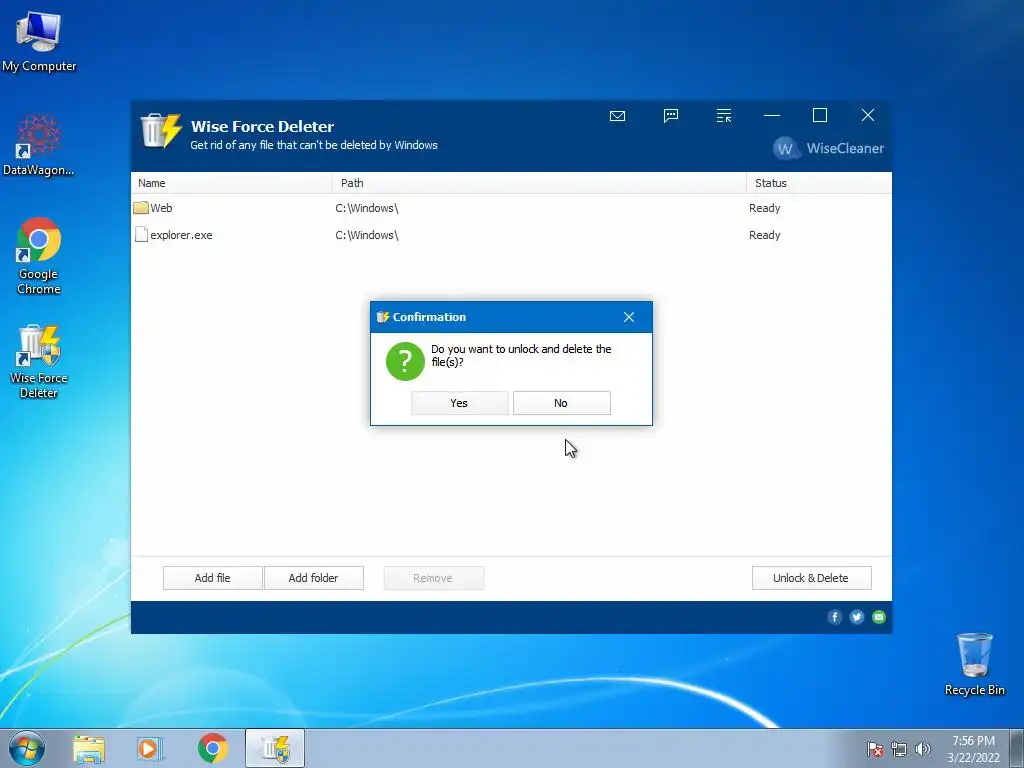Open the green email share icon
Viewport: 1024px width, 768px height.
click(x=879, y=617)
